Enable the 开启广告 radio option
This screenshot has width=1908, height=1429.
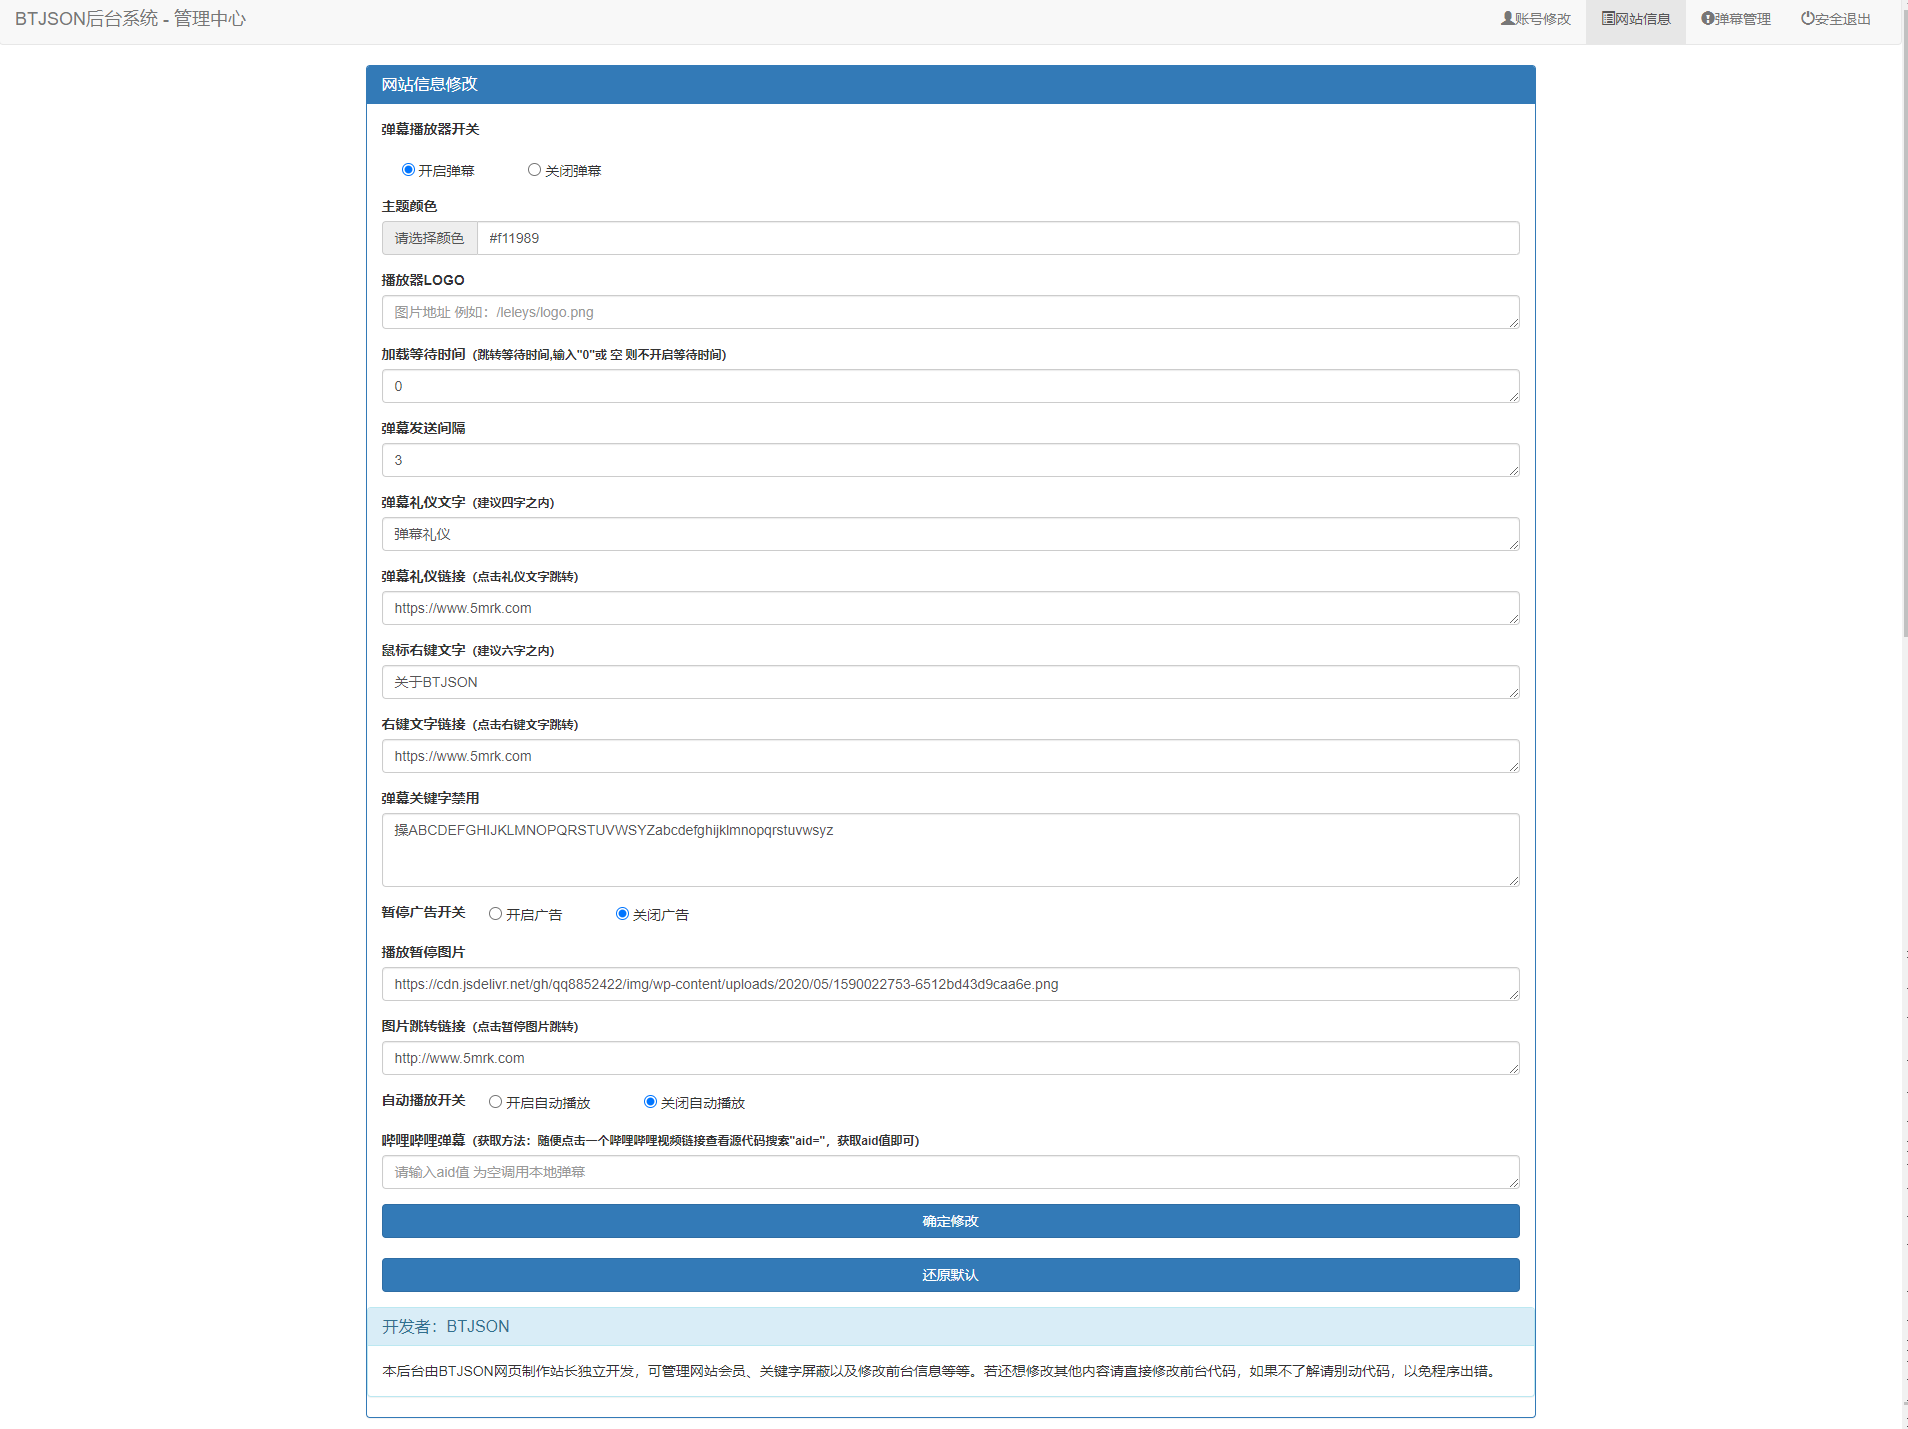point(495,914)
